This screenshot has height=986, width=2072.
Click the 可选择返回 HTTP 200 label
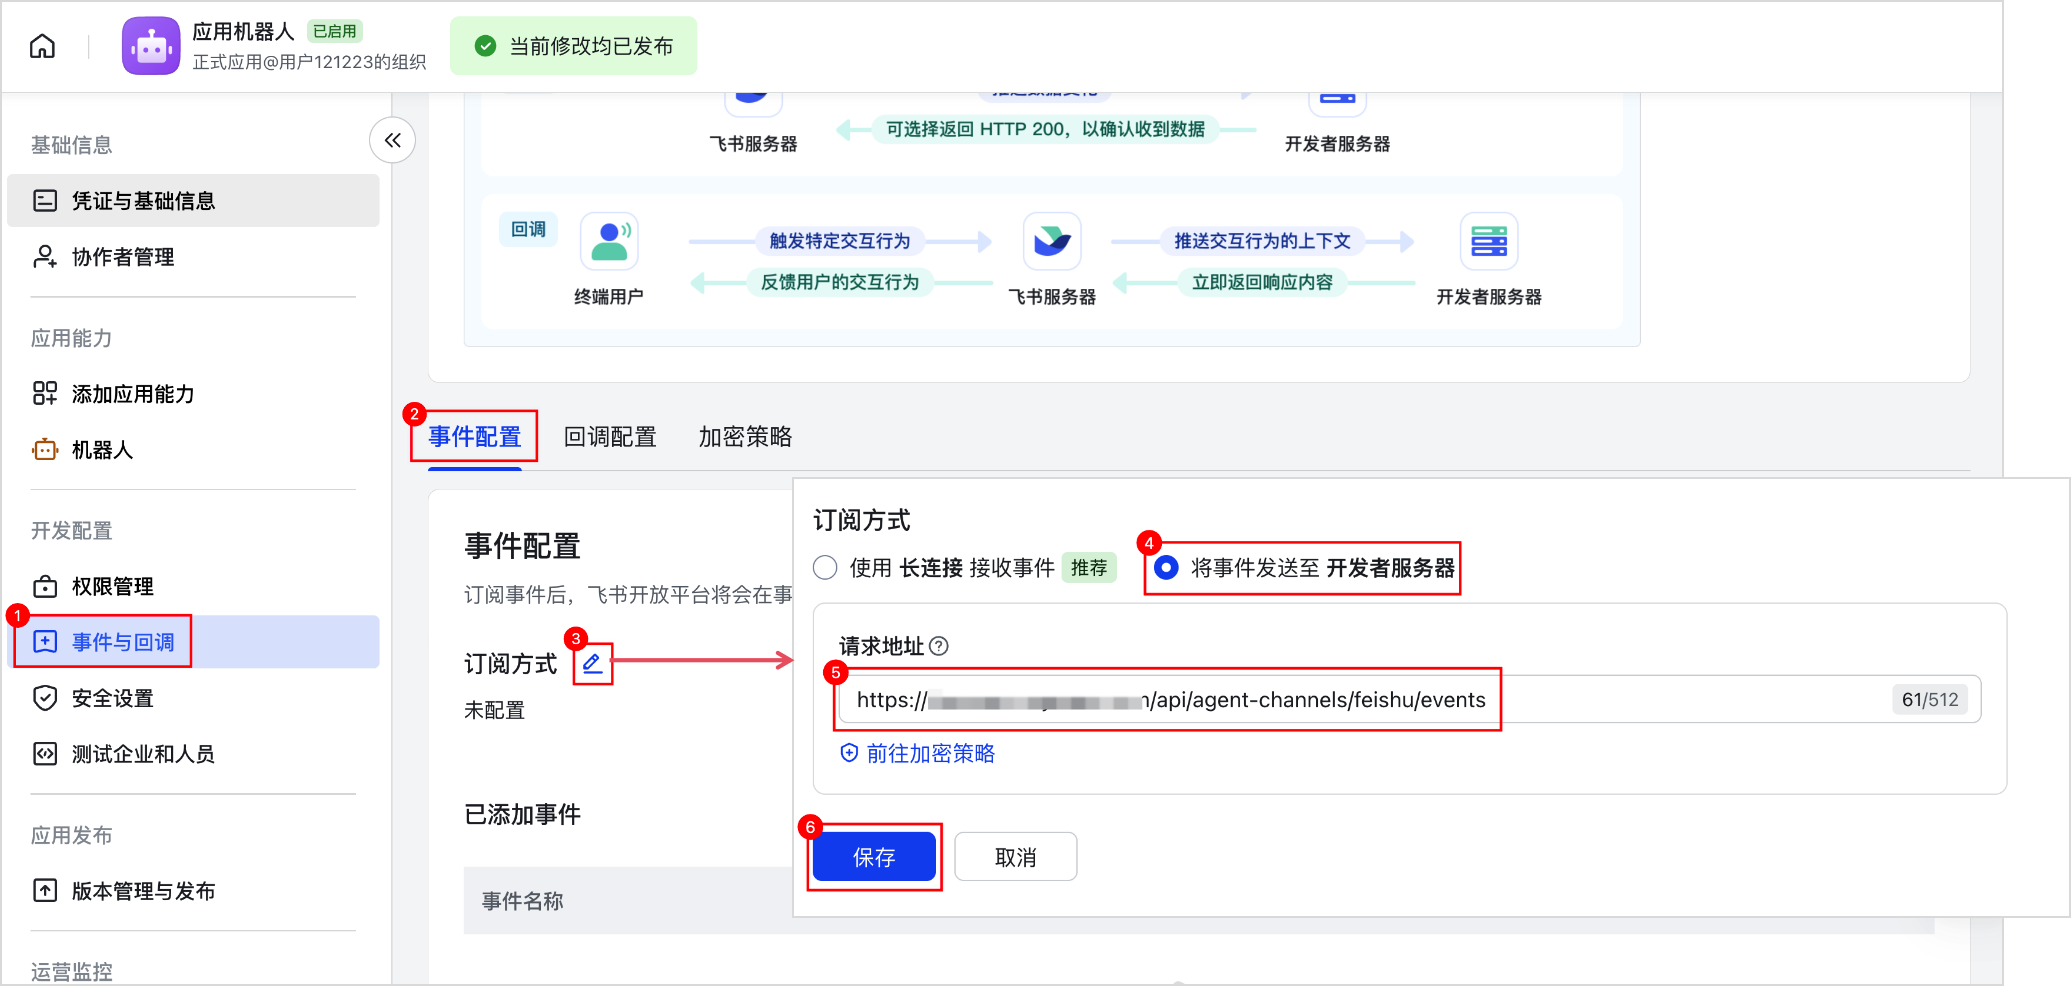(x=1046, y=129)
